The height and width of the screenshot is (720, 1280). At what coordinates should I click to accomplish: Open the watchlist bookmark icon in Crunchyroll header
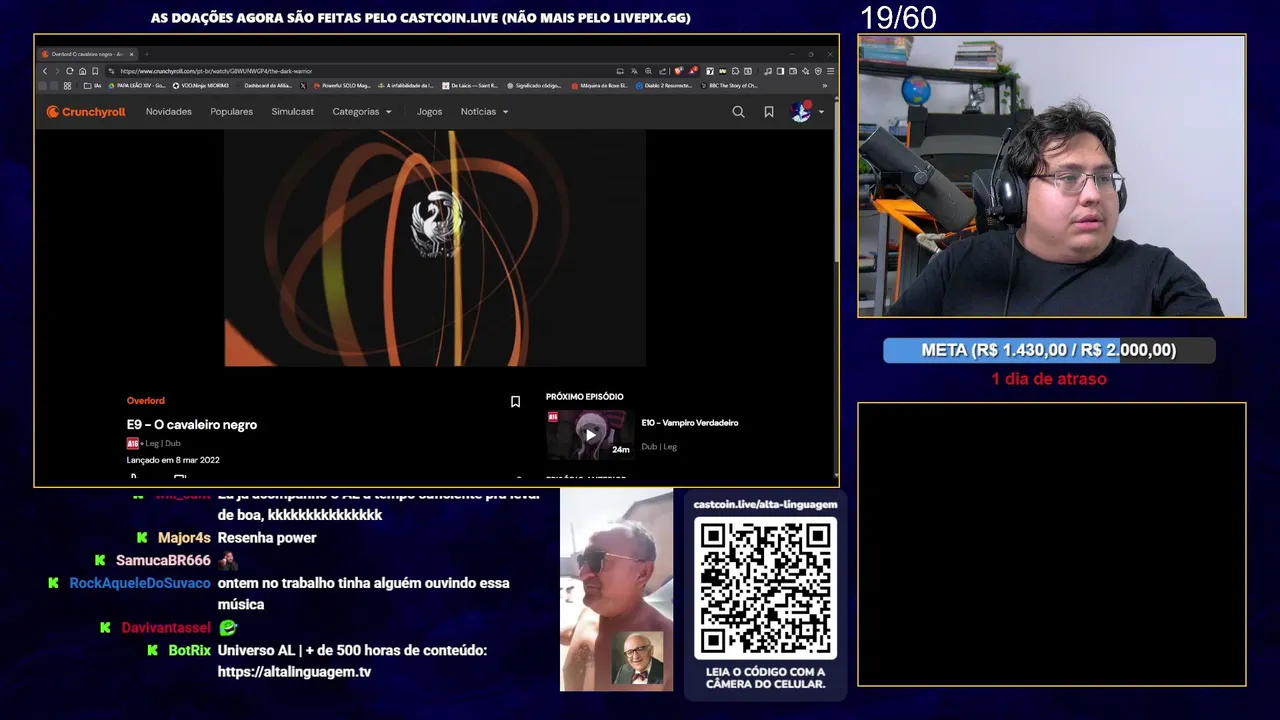coord(769,112)
